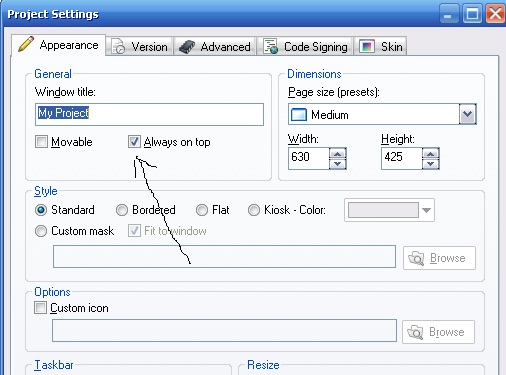Viewport: 506px width, 375px height.
Task: Increase the Width value with up arrow
Action: pyautogui.click(x=337, y=154)
